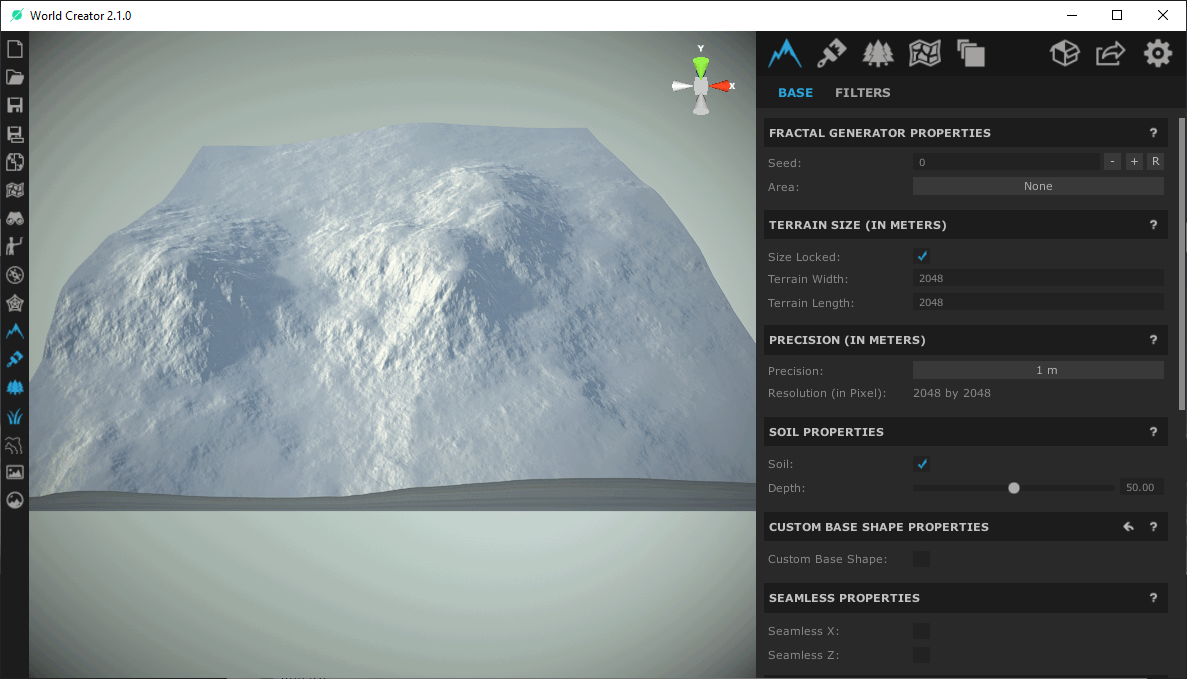1187x679 pixels.
Task: Open the forest trees objects panel
Action: click(877, 53)
